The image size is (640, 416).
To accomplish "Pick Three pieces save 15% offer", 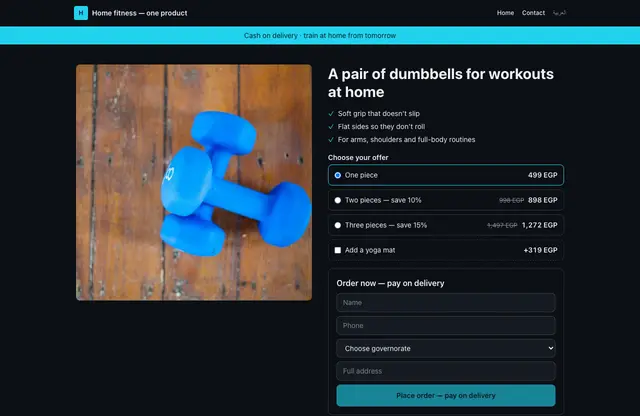I will pos(446,225).
